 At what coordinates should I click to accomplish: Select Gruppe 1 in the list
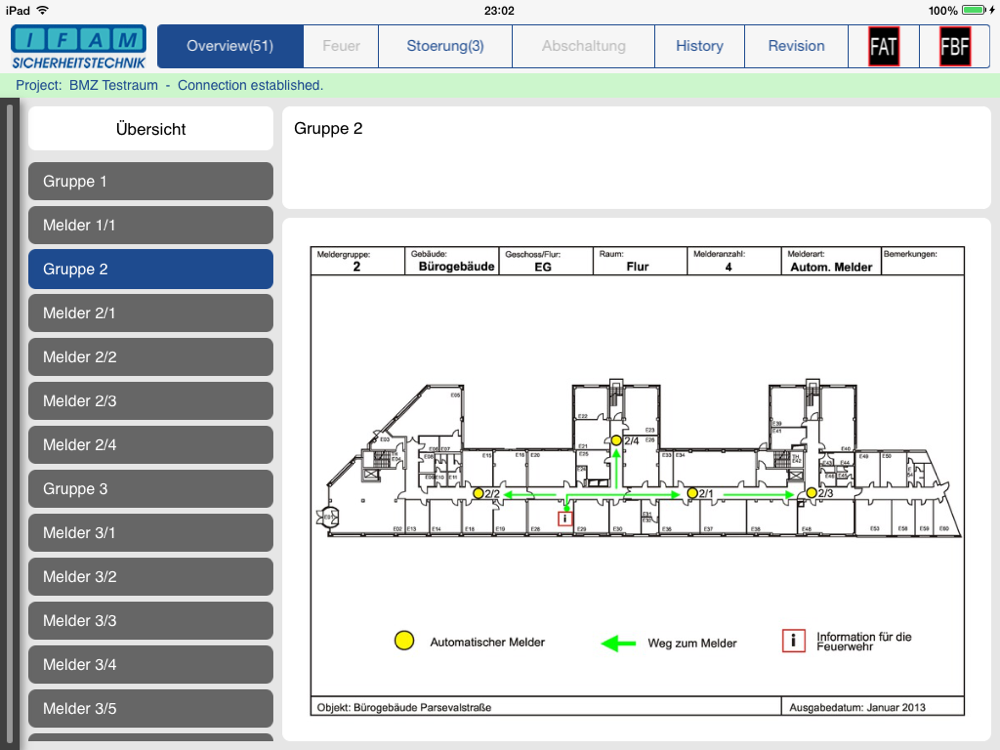pos(150,181)
